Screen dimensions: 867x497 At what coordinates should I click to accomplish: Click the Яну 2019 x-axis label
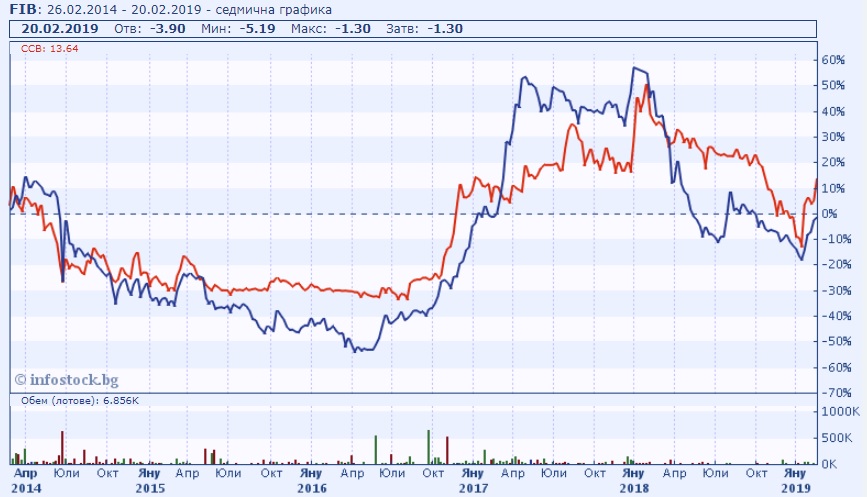pyautogui.click(x=796, y=480)
